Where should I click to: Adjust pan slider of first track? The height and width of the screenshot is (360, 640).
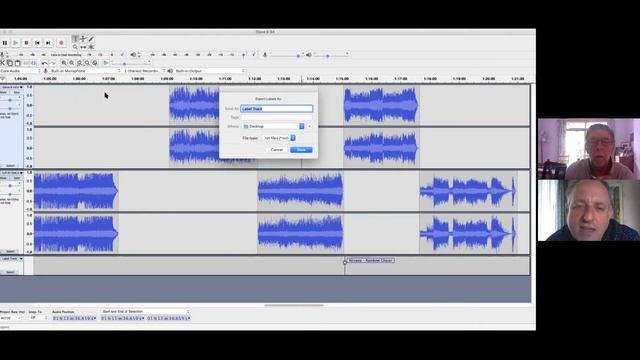pyautogui.click(x=10, y=108)
